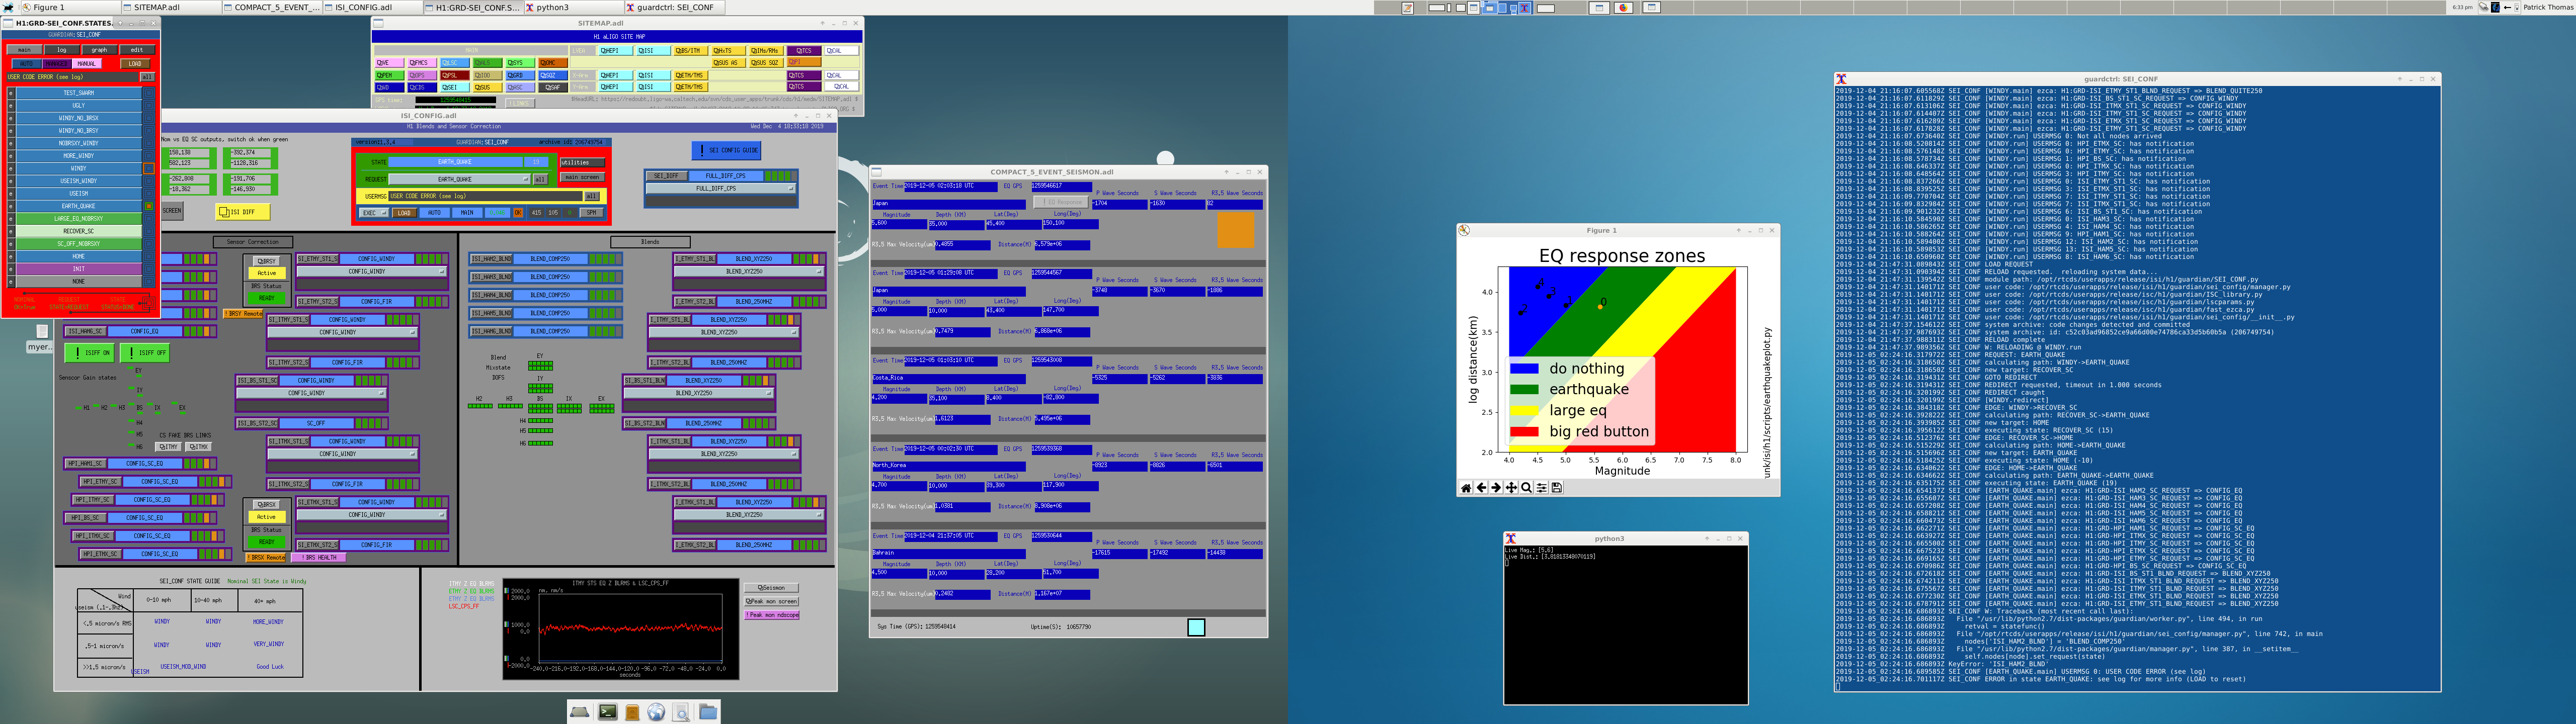Select the MANUAL mode button
The width and height of the screenshot is (2576, 724).
point(87,64)
